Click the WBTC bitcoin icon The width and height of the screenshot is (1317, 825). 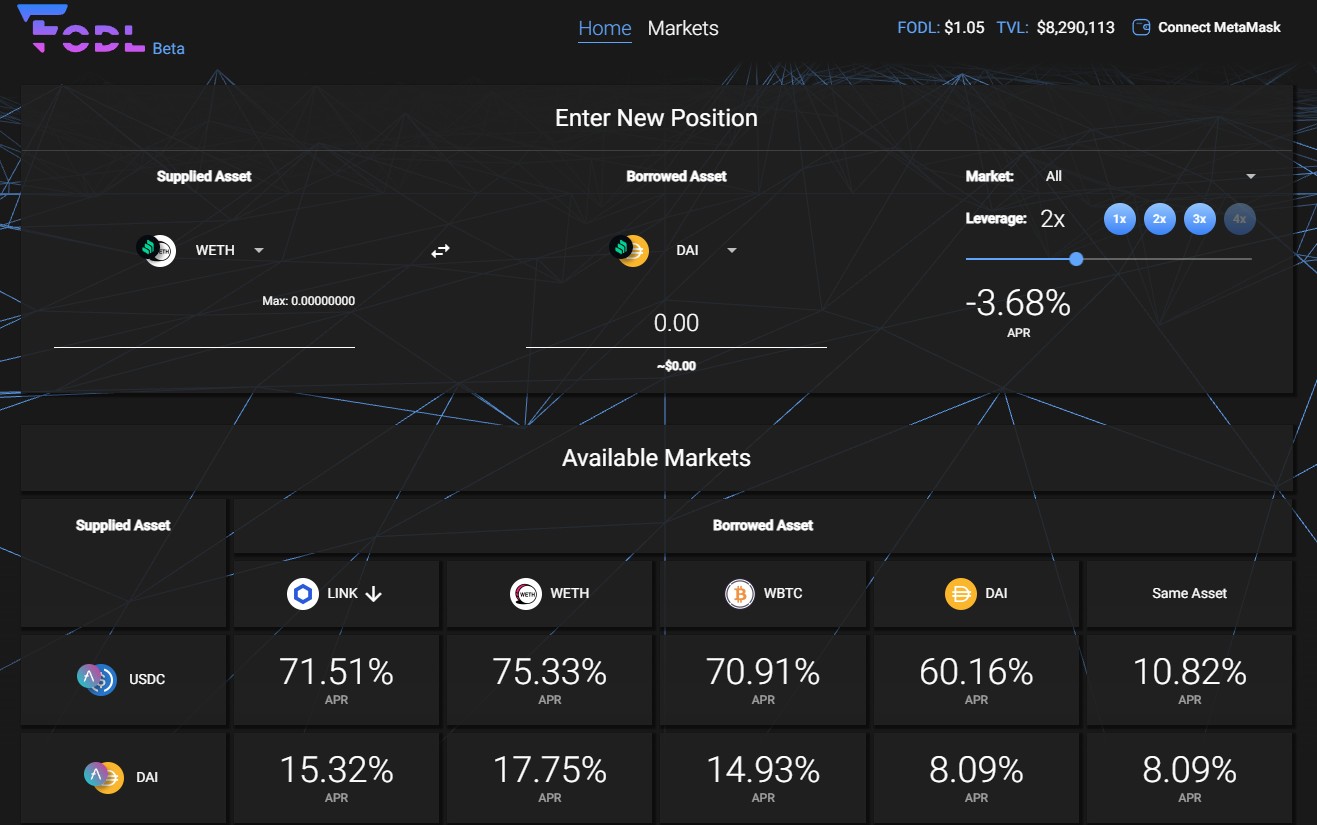click(740, 593)
